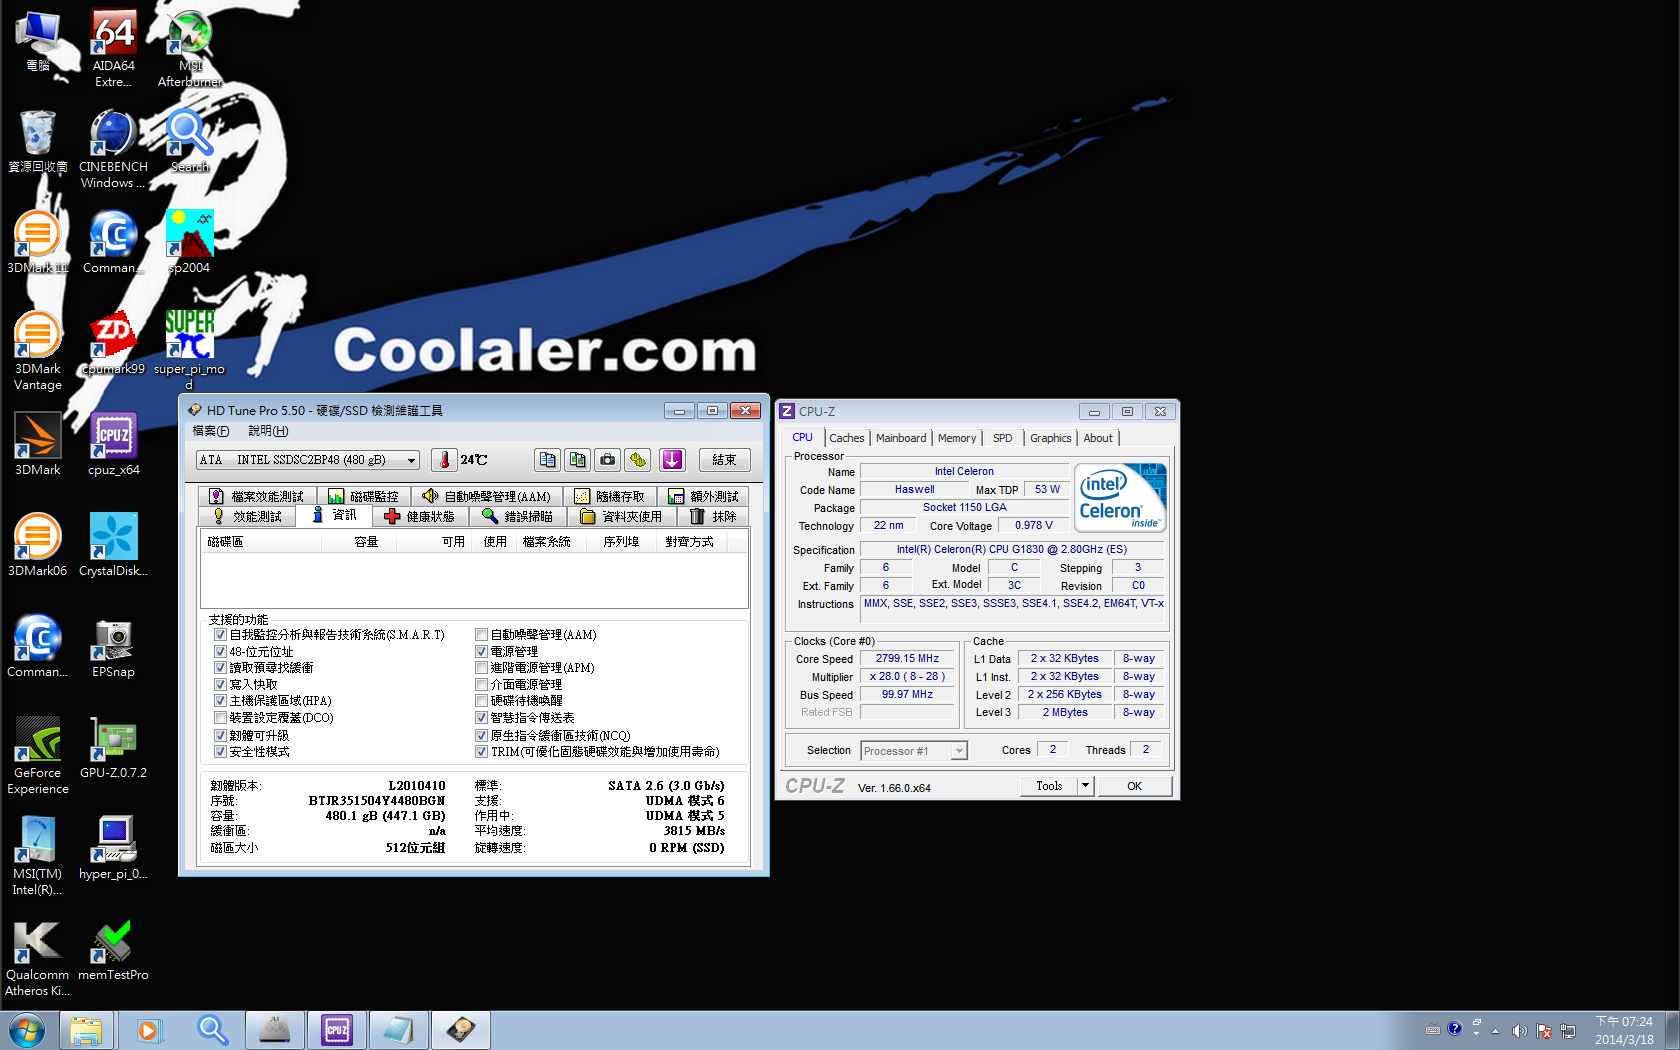
Task: Switch to CPU-Z Graphics tab
Action: [x=1050, y=438]
